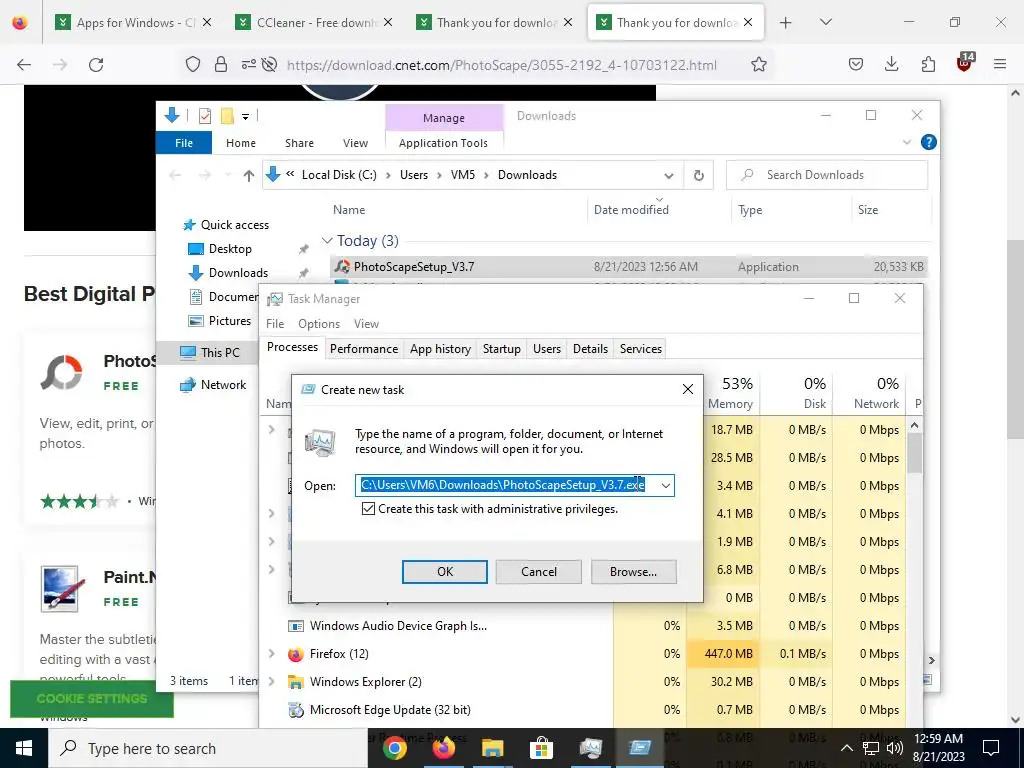Click Cancel in Create new task
The width and height of the screenshot is (1024, 768).
tap(539, 571)
